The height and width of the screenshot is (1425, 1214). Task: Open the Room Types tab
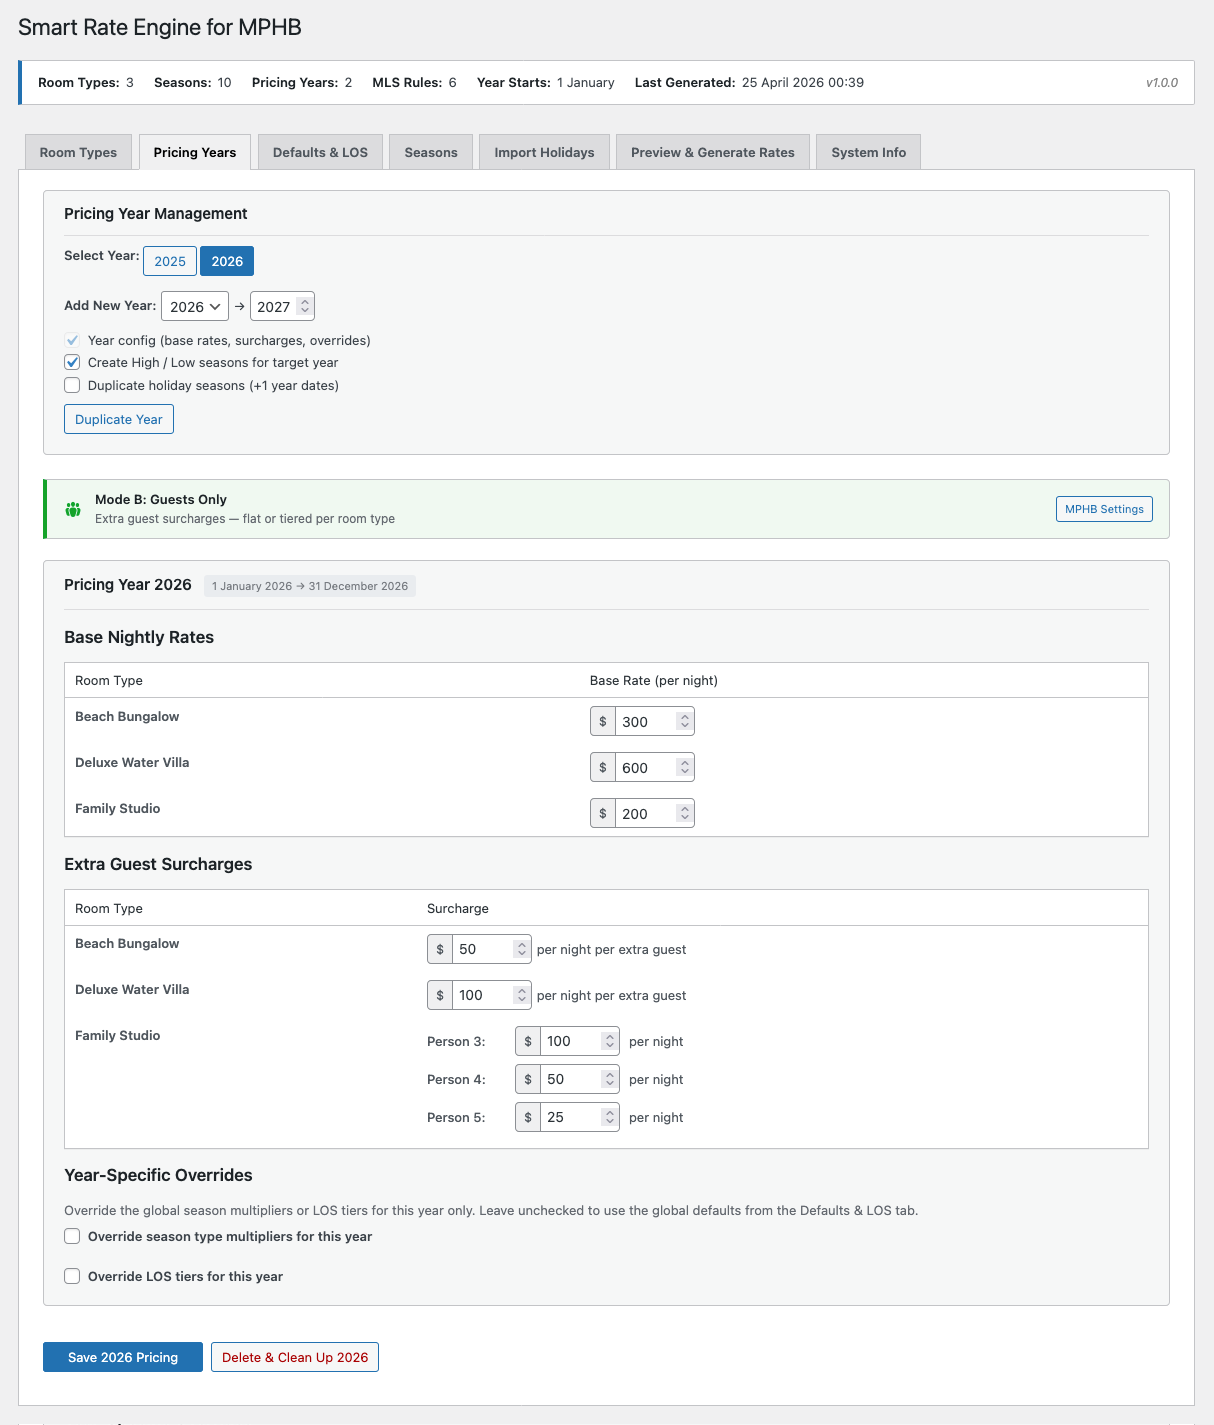[x=78, y=152]
